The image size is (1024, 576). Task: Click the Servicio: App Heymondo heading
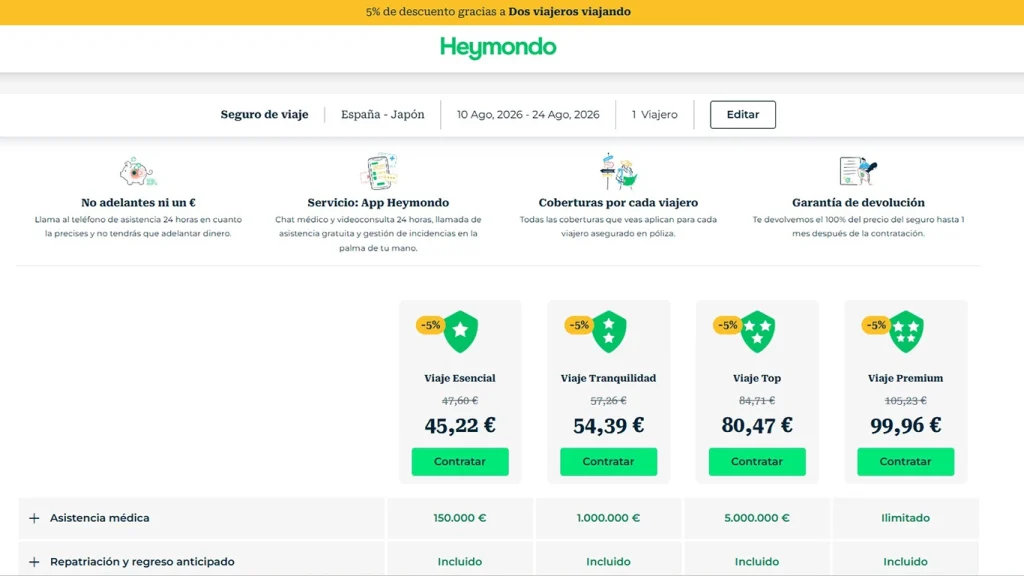[378, 202]
